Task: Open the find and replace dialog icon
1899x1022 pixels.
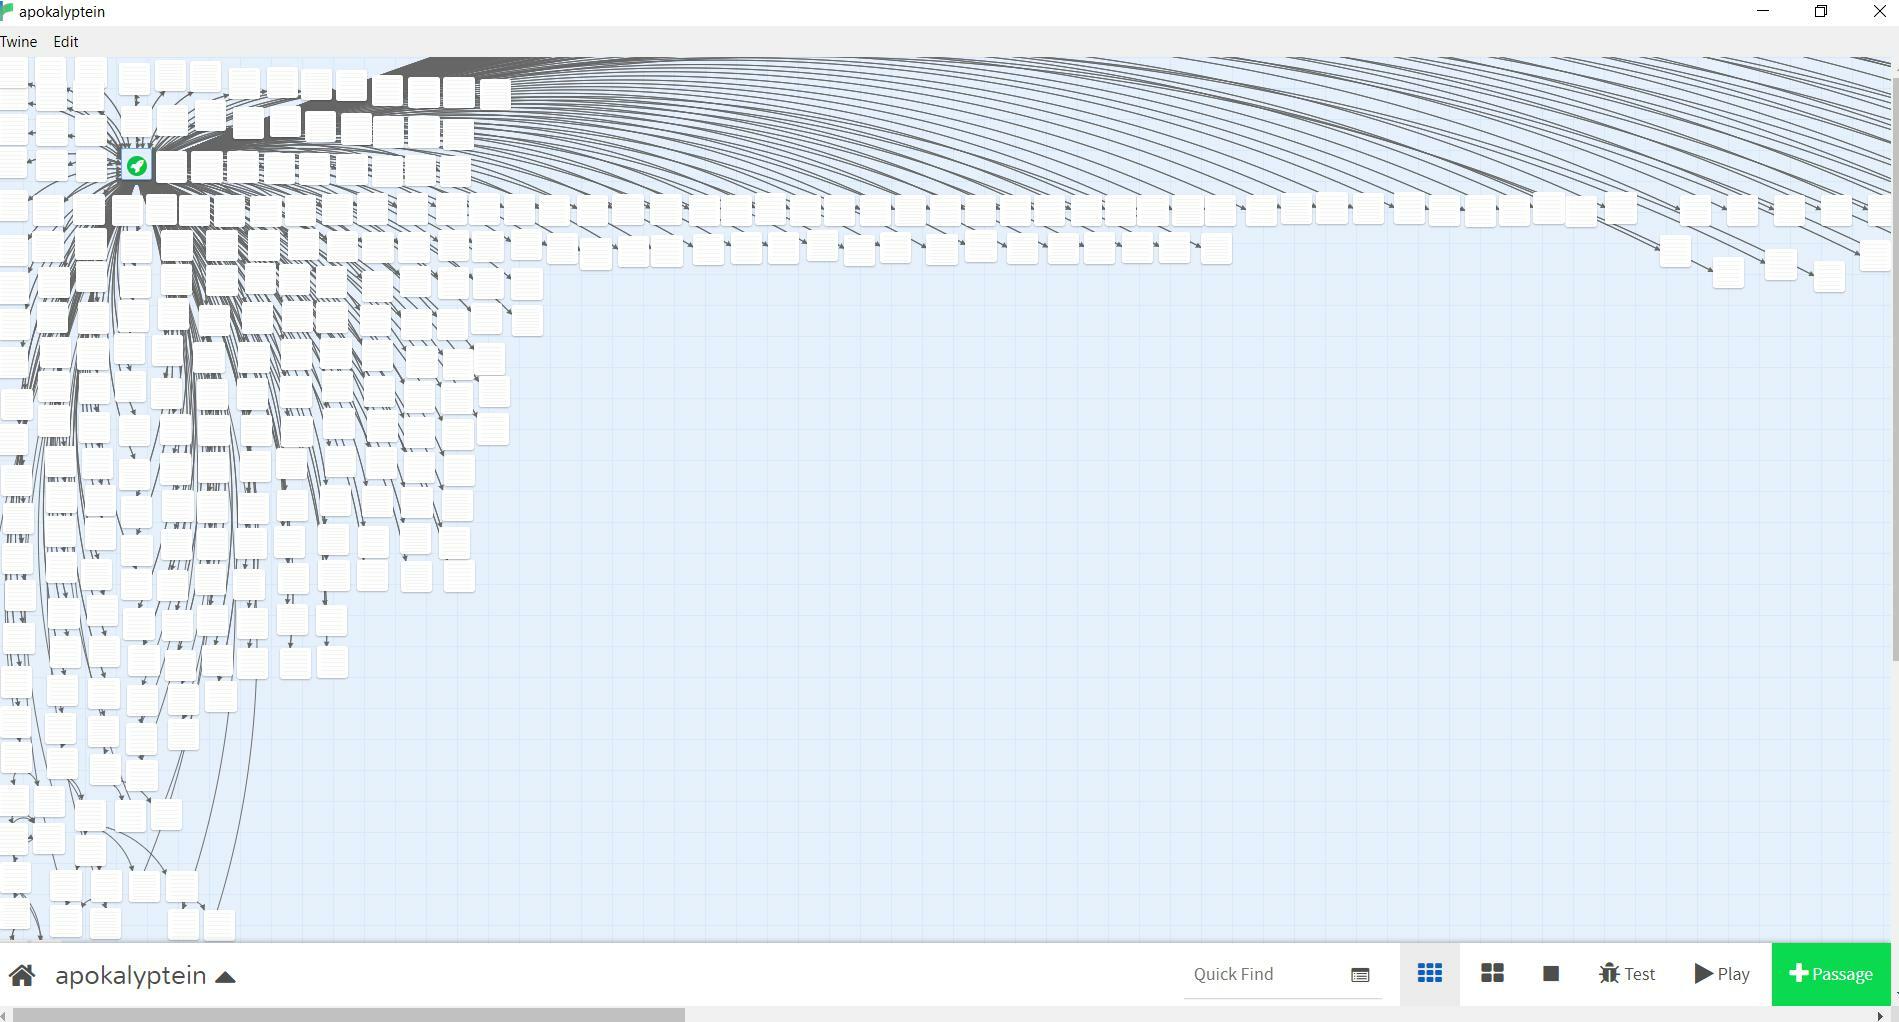Action: tap(1360, 975)
